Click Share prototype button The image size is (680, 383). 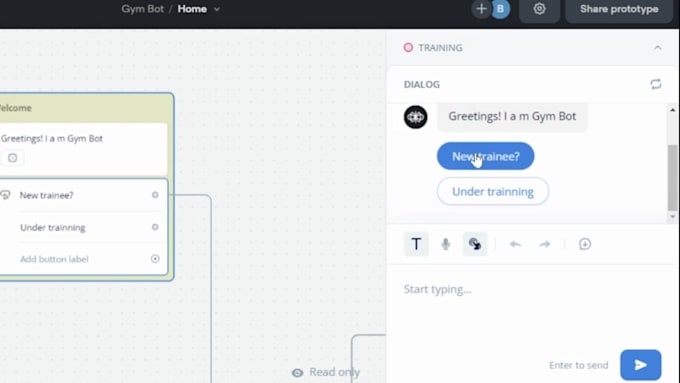pos(619,9)
